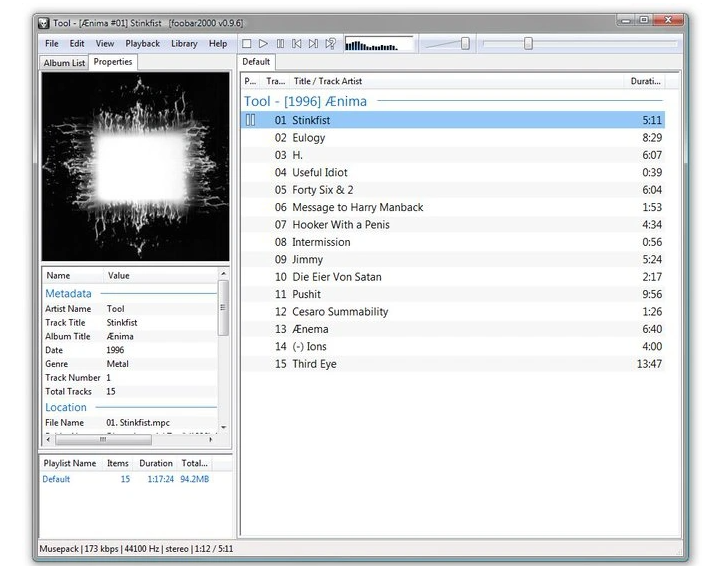Skip to the next track
The height and width of the screenshot is (566, 710).
[313, 43]
